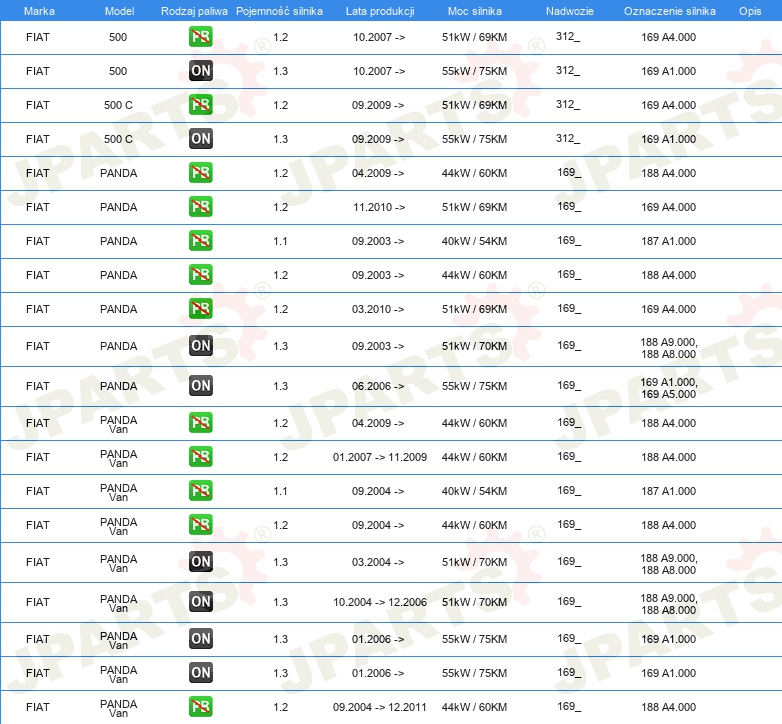Click the ON diesel icon in the 500 C row
Image resolution: width=782 pixels, height=724 pixels.
pyautogui.click(x=200, y=138)
